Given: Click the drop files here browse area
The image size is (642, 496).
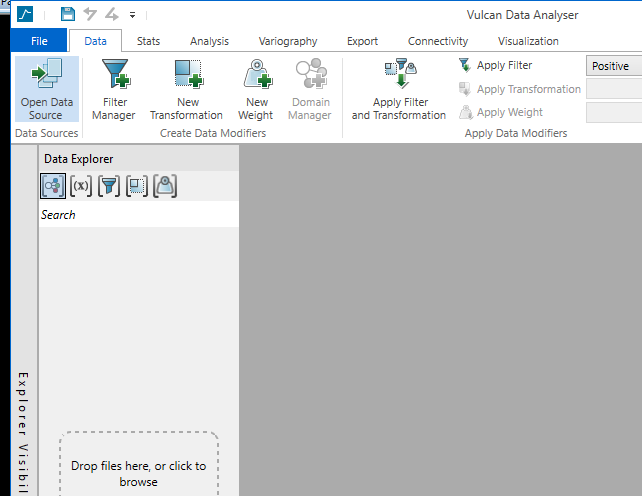Looking at the screenshot, I should coord(139,464).
